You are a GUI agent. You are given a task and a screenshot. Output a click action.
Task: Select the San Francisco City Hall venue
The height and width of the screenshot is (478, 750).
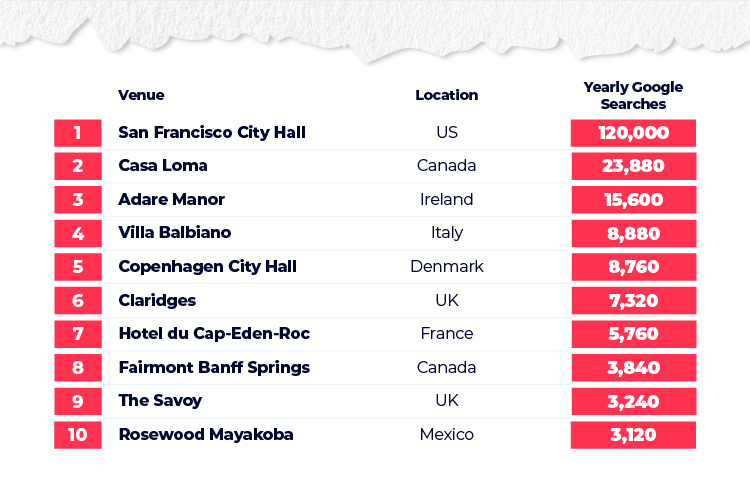coord(212,133)
